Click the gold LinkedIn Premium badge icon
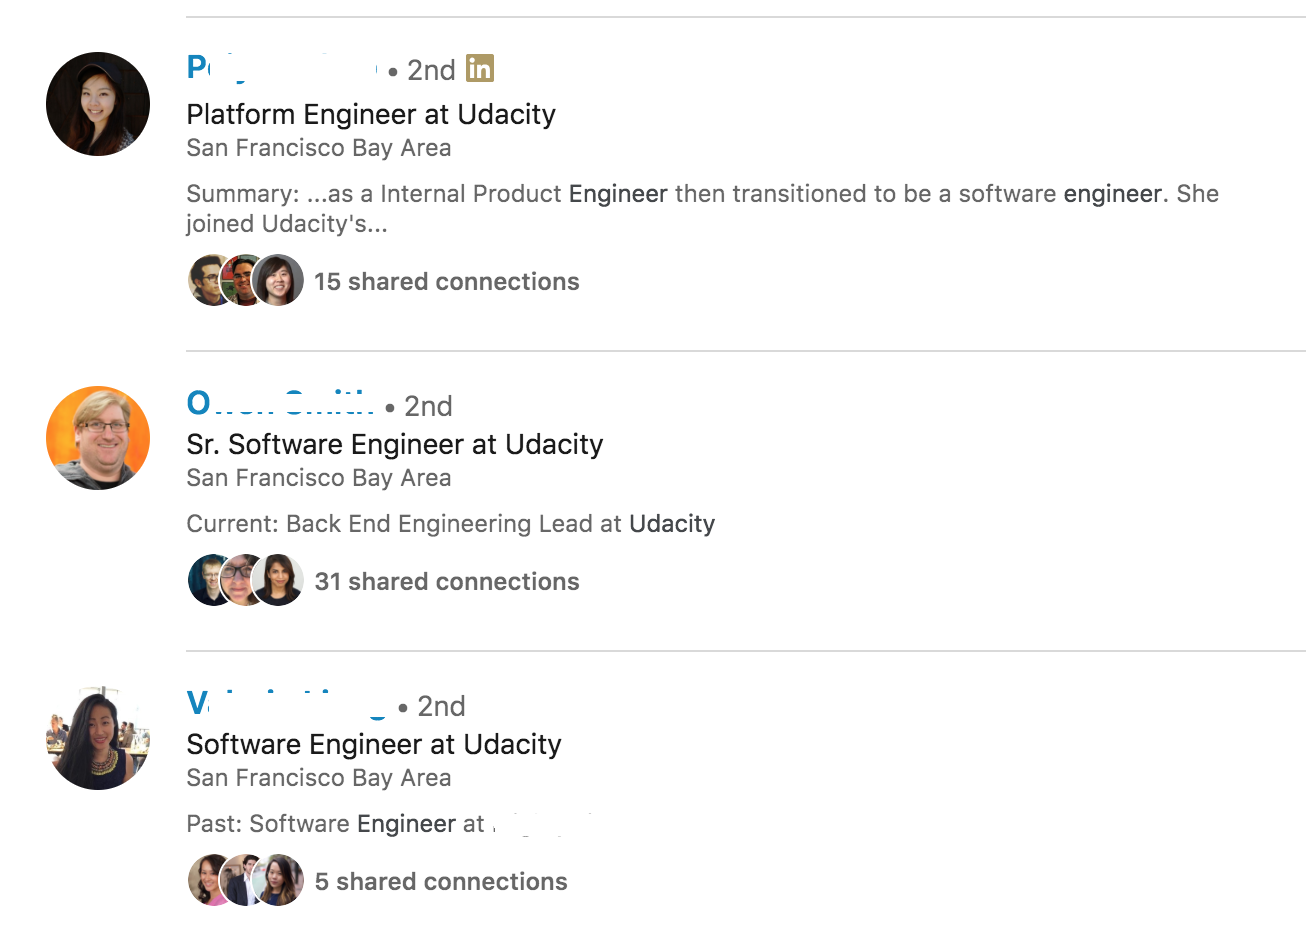1306x928 pixels. 480,68
